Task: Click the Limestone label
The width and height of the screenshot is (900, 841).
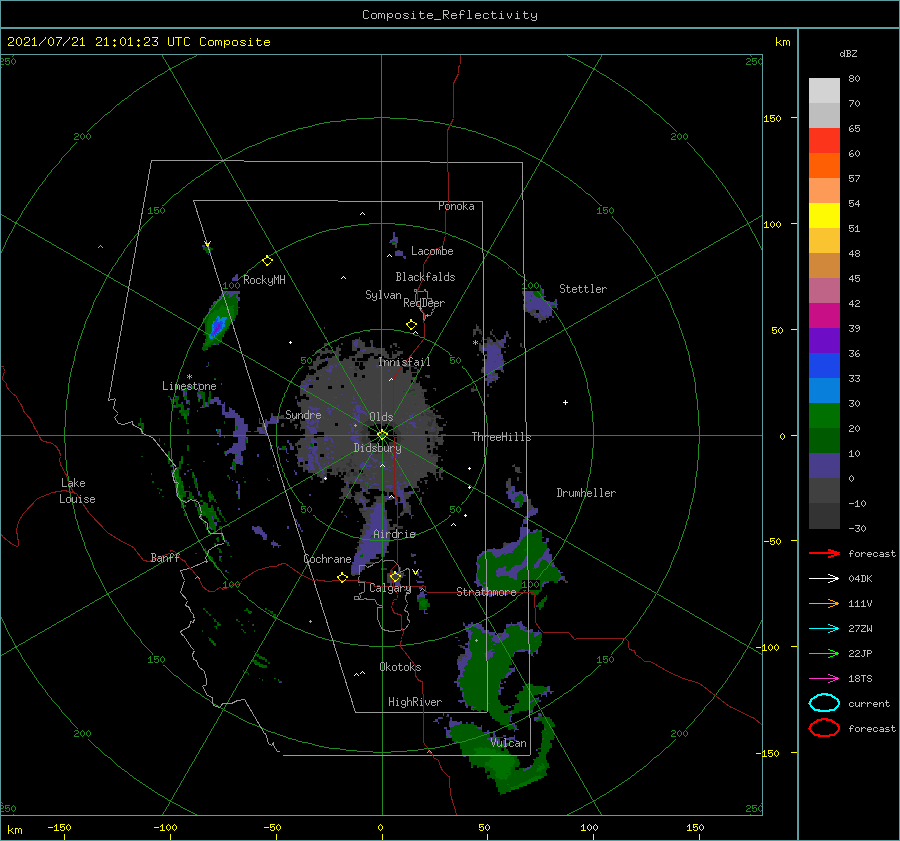Action: click(x=189, y=386)
